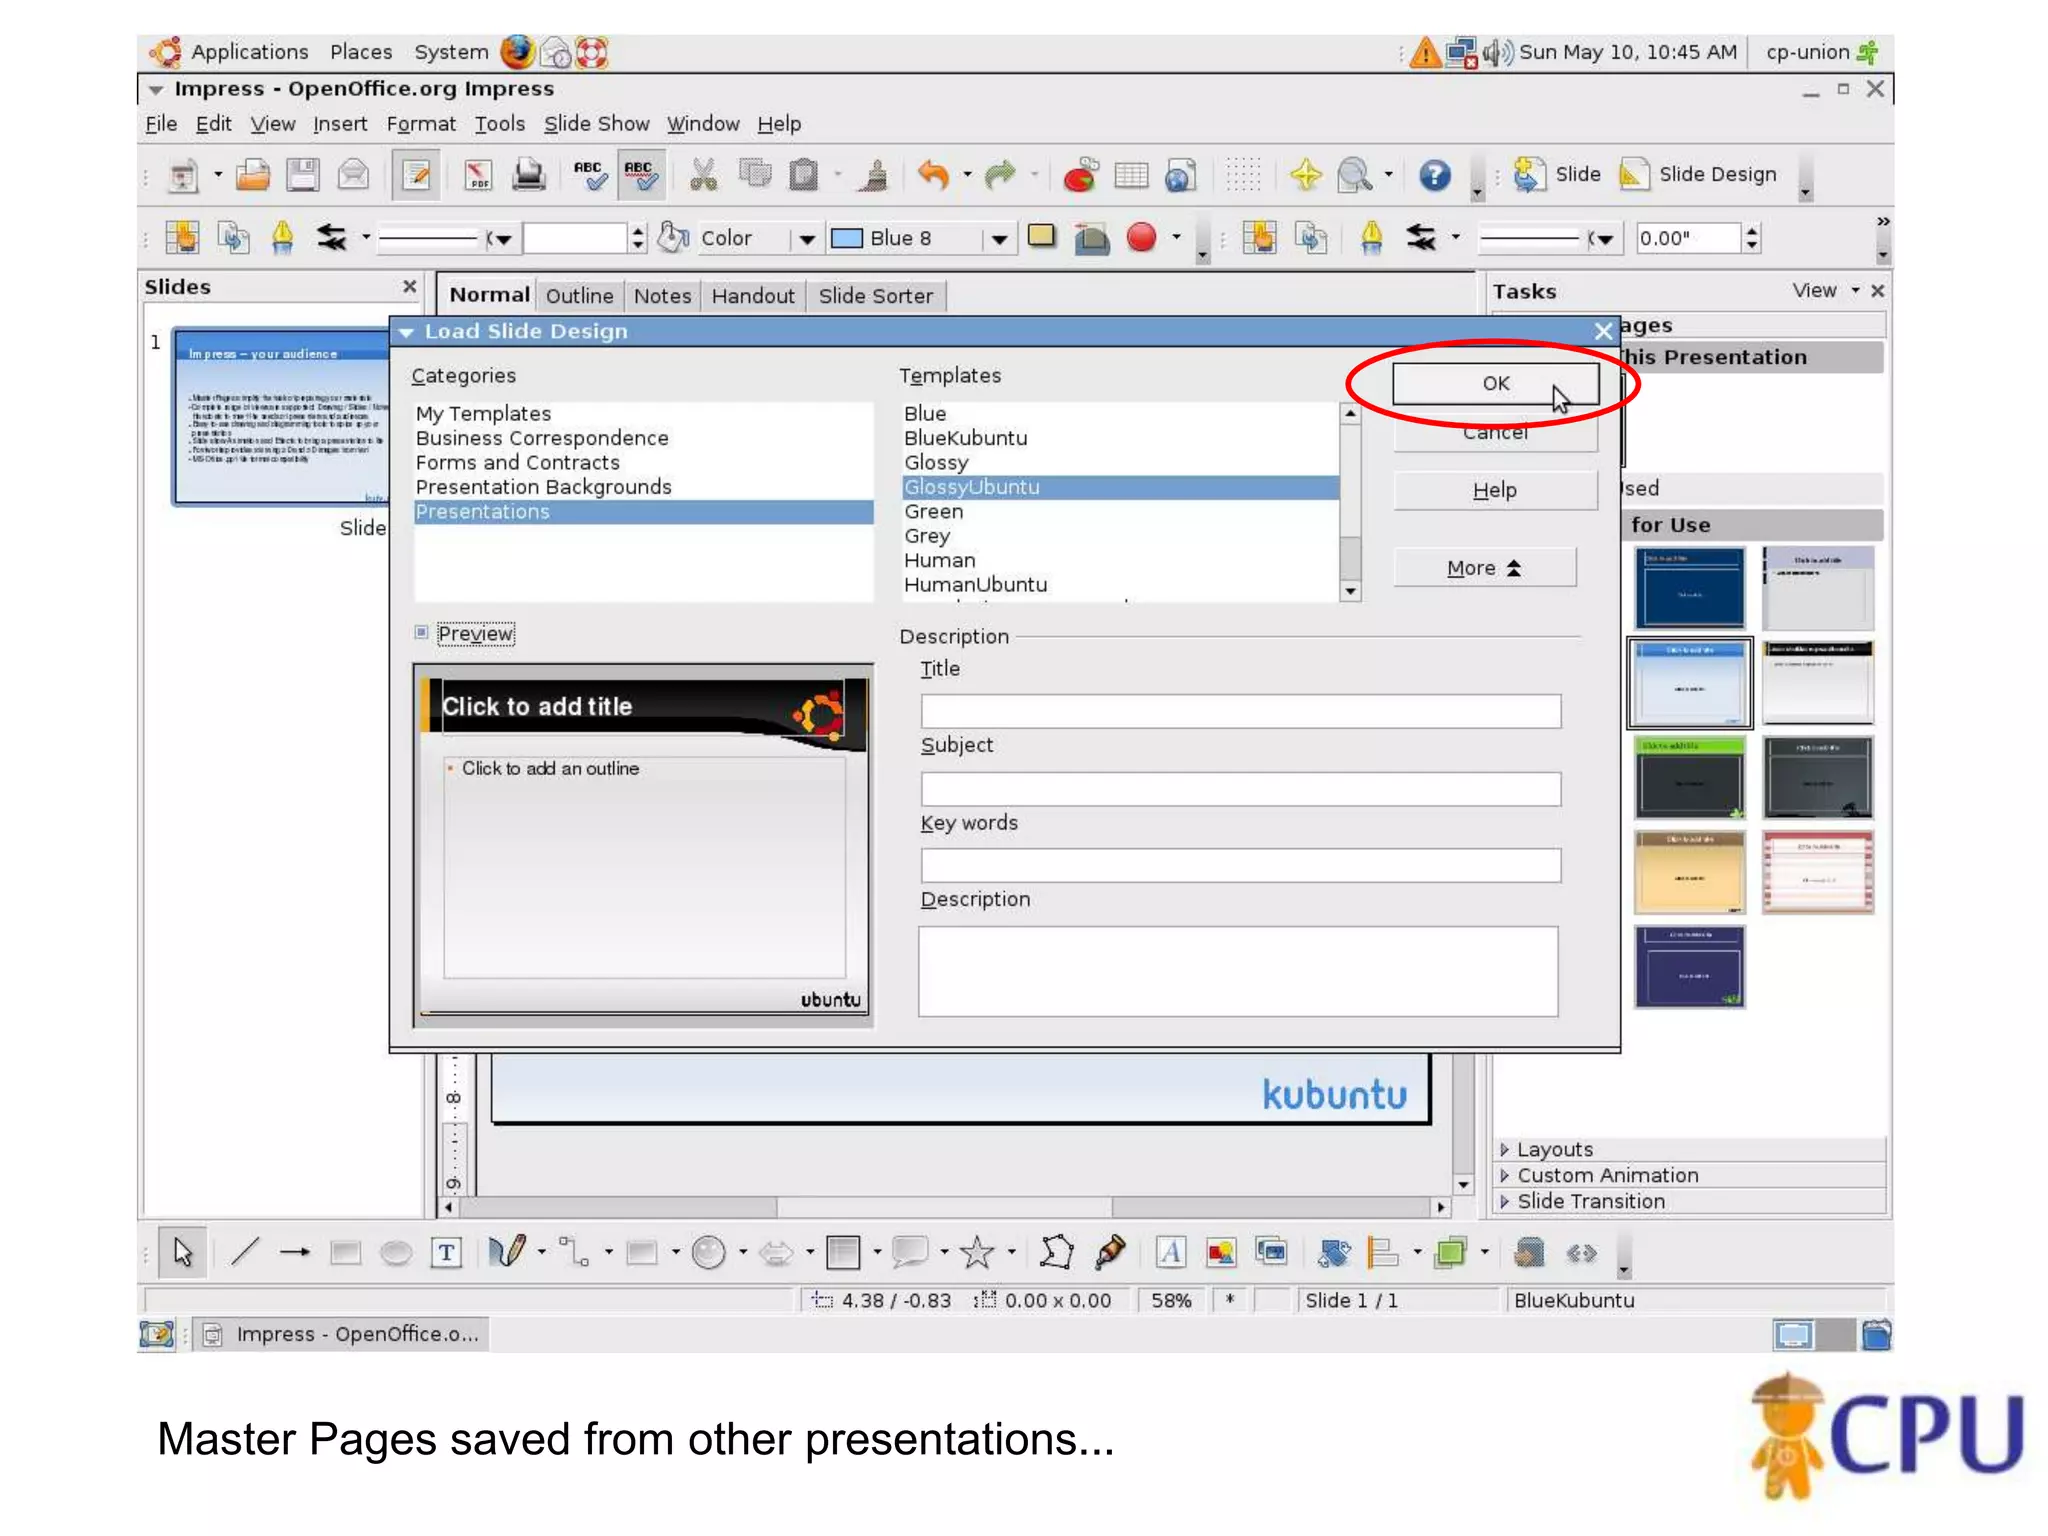Select the arrow Select tool

tap(183, 1252)
